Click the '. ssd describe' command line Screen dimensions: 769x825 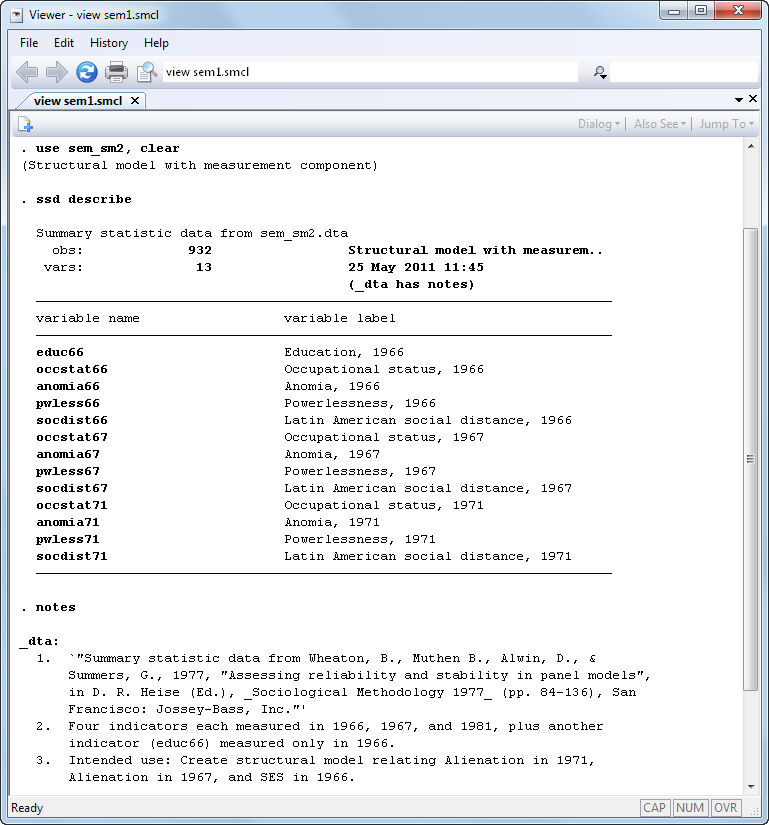(x=77, y=199)
